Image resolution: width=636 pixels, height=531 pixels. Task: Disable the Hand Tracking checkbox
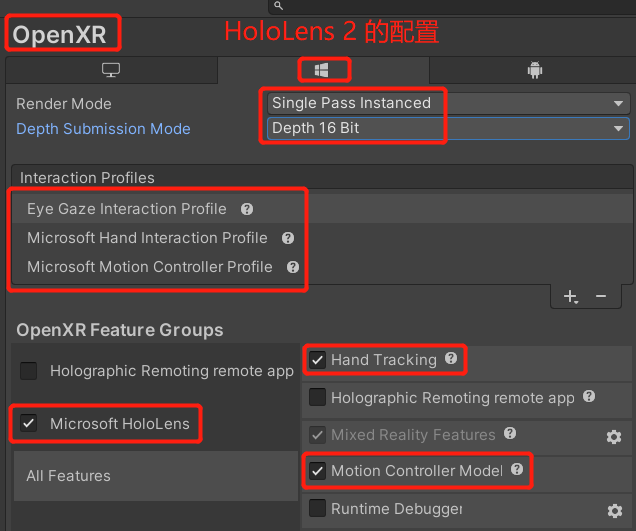pyautogui.click(x=318, y=360)
